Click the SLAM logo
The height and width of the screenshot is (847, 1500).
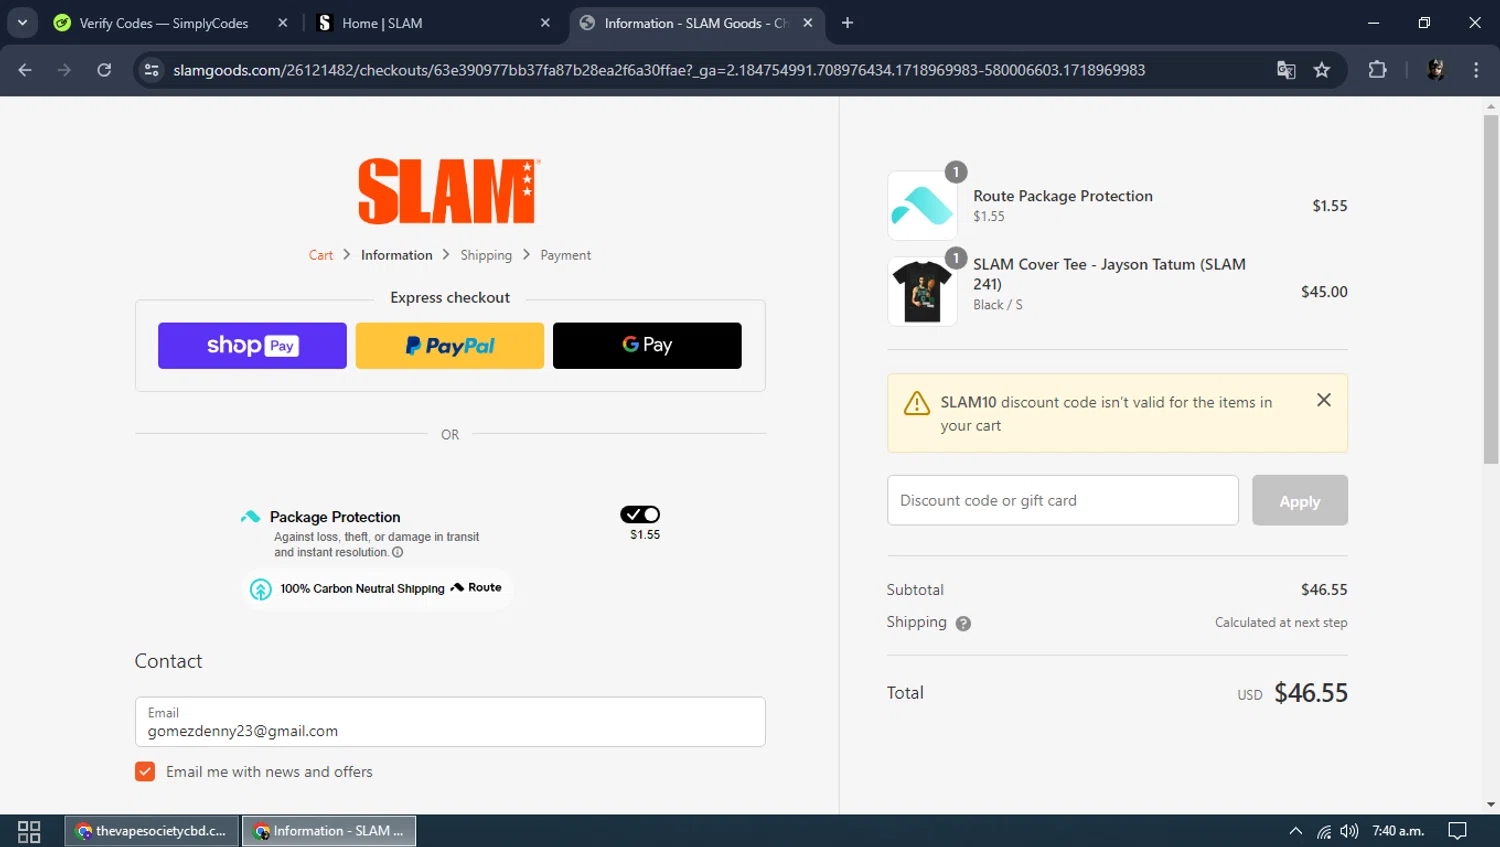click(x=449, y=191)
